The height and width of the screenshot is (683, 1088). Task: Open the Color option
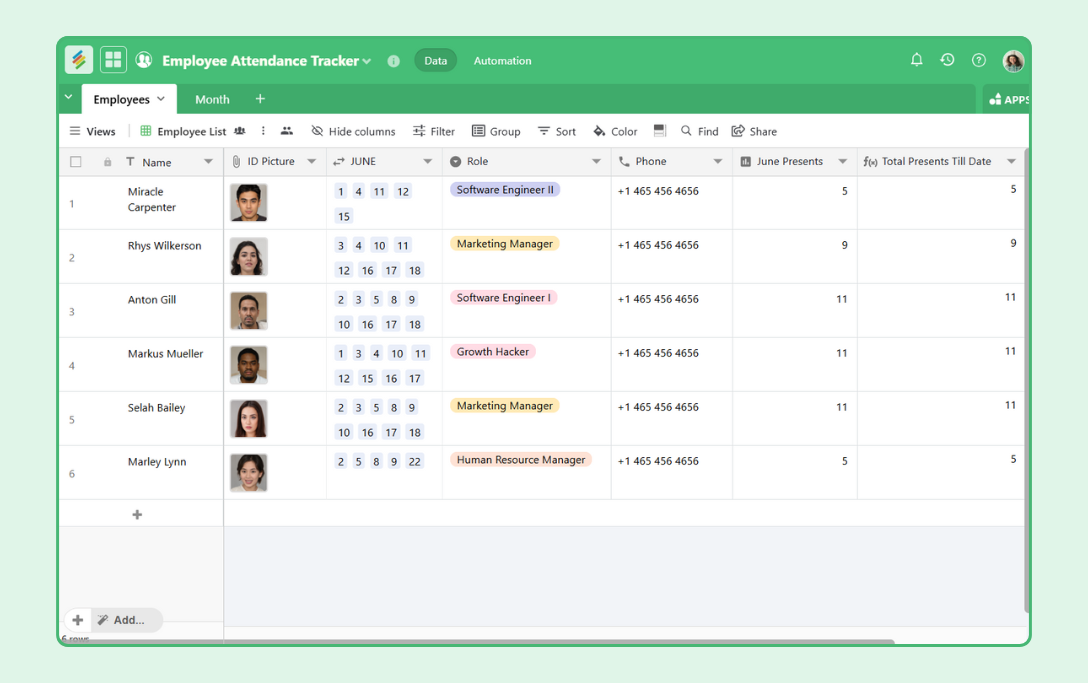[x=615, y=131]
